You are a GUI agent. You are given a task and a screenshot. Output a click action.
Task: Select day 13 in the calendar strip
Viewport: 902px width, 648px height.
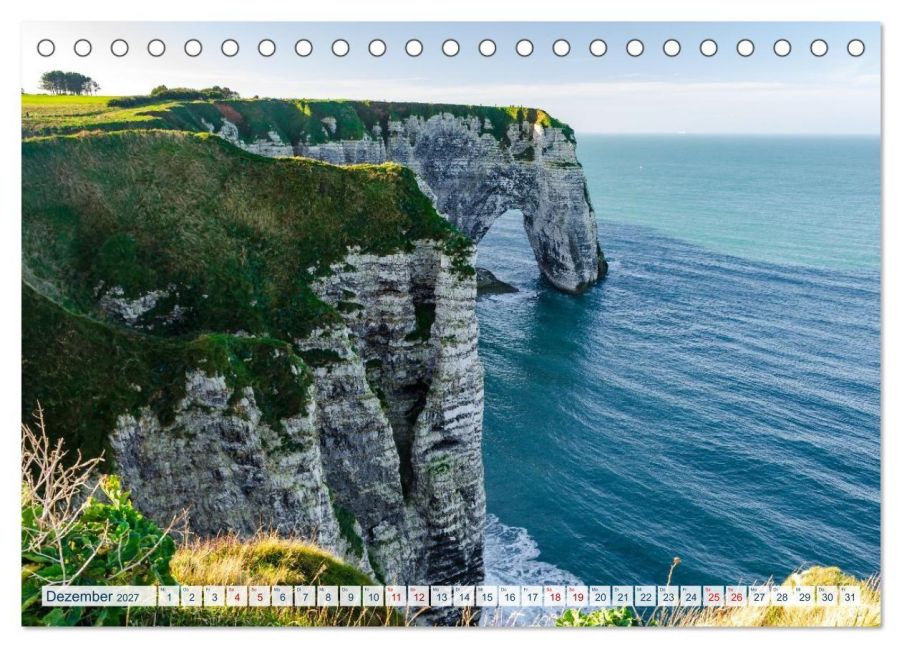(441, 597)
